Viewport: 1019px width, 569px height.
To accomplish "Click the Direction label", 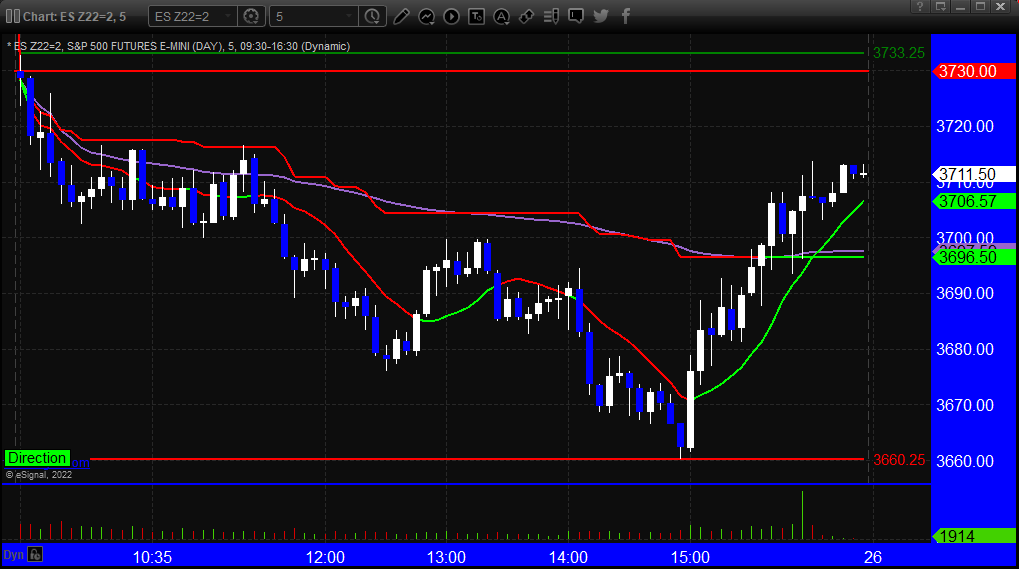I will point(37,458).
